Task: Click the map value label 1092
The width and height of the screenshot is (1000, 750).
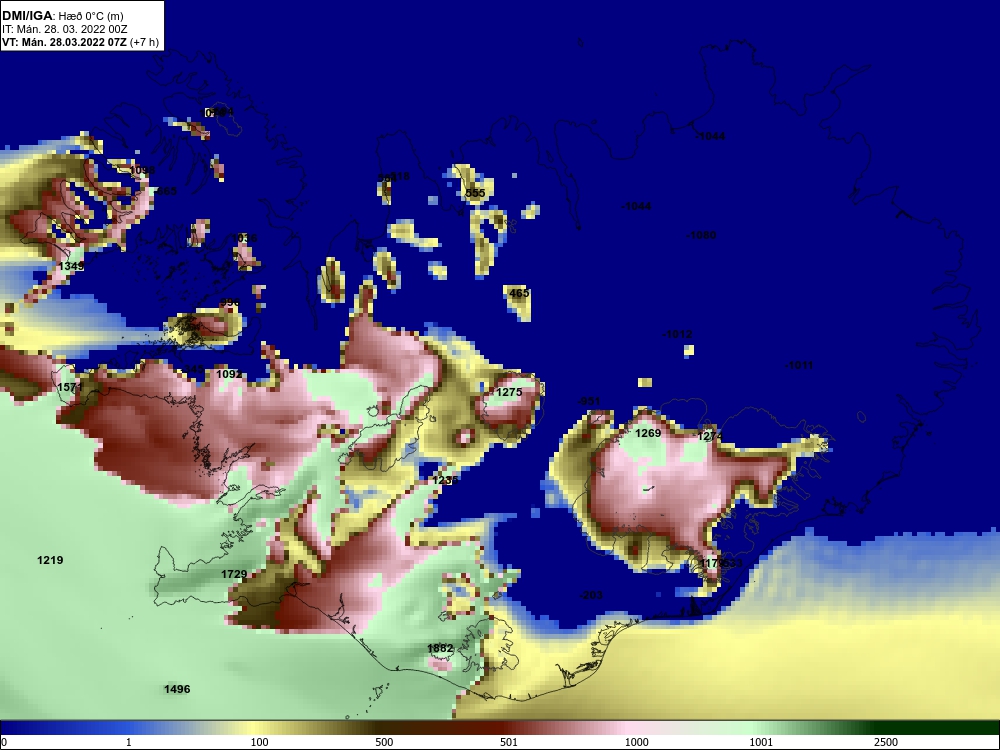Action: [229, 374]
